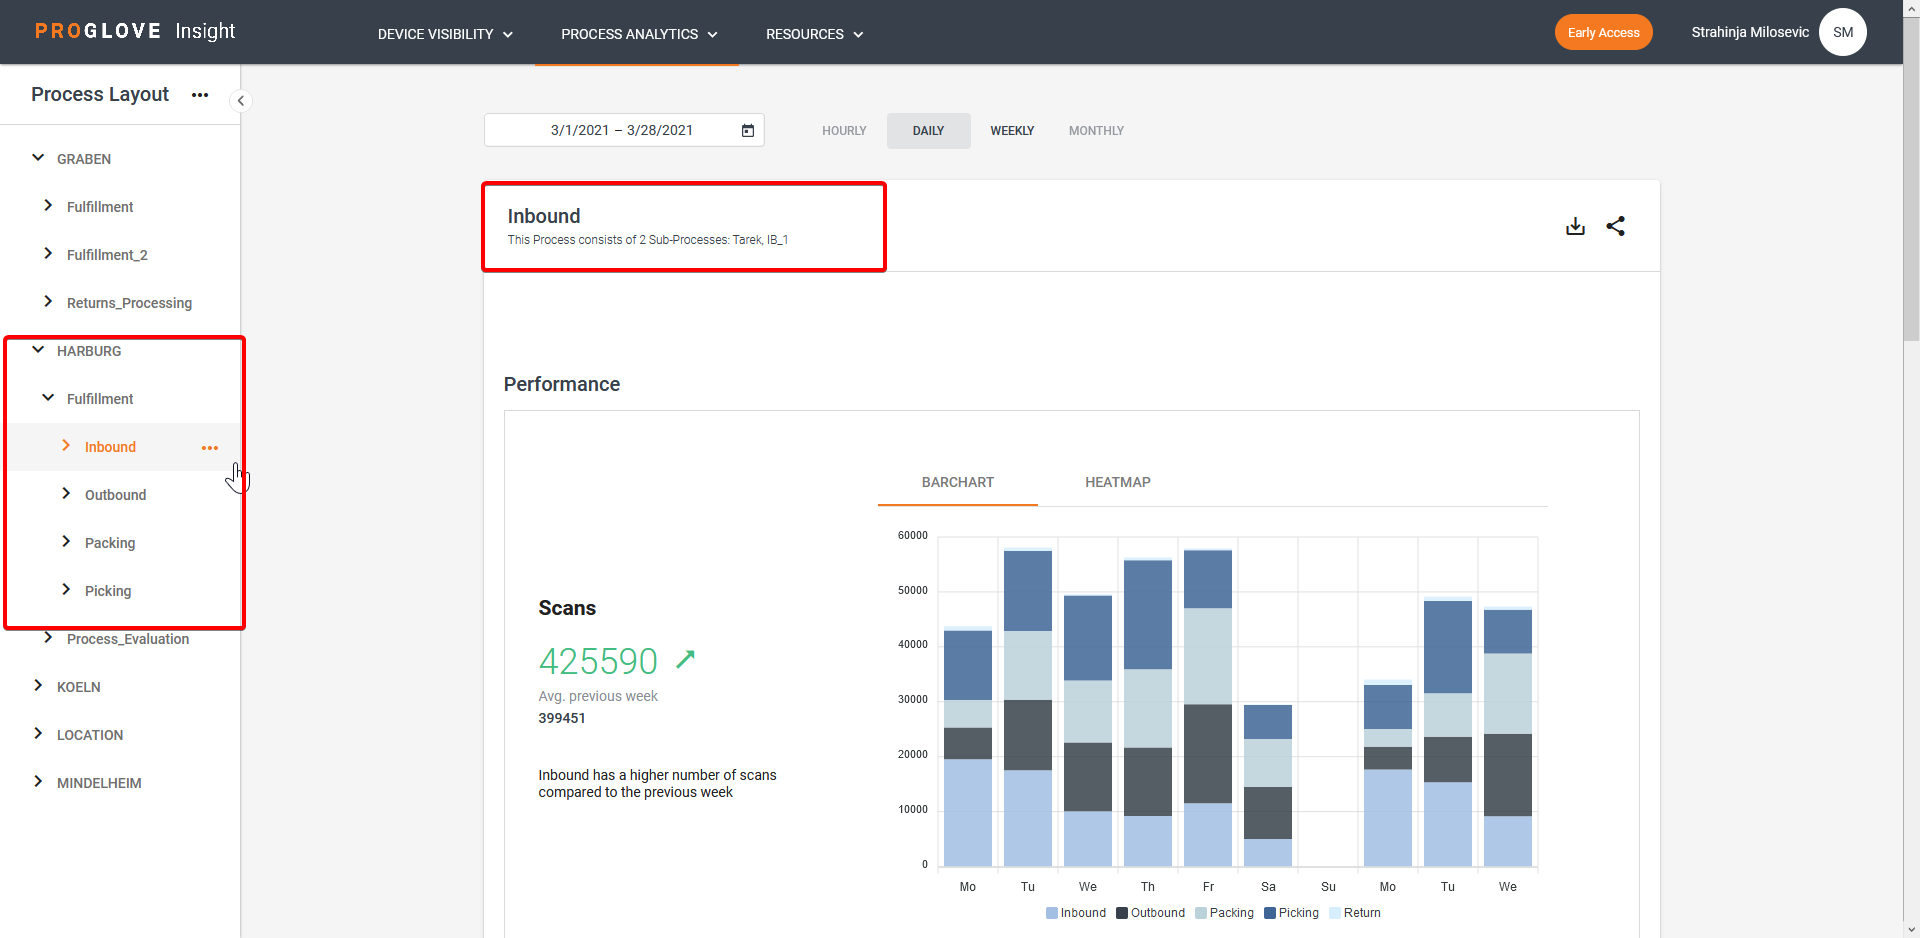Click the 425590 scans value

point(598,661)
